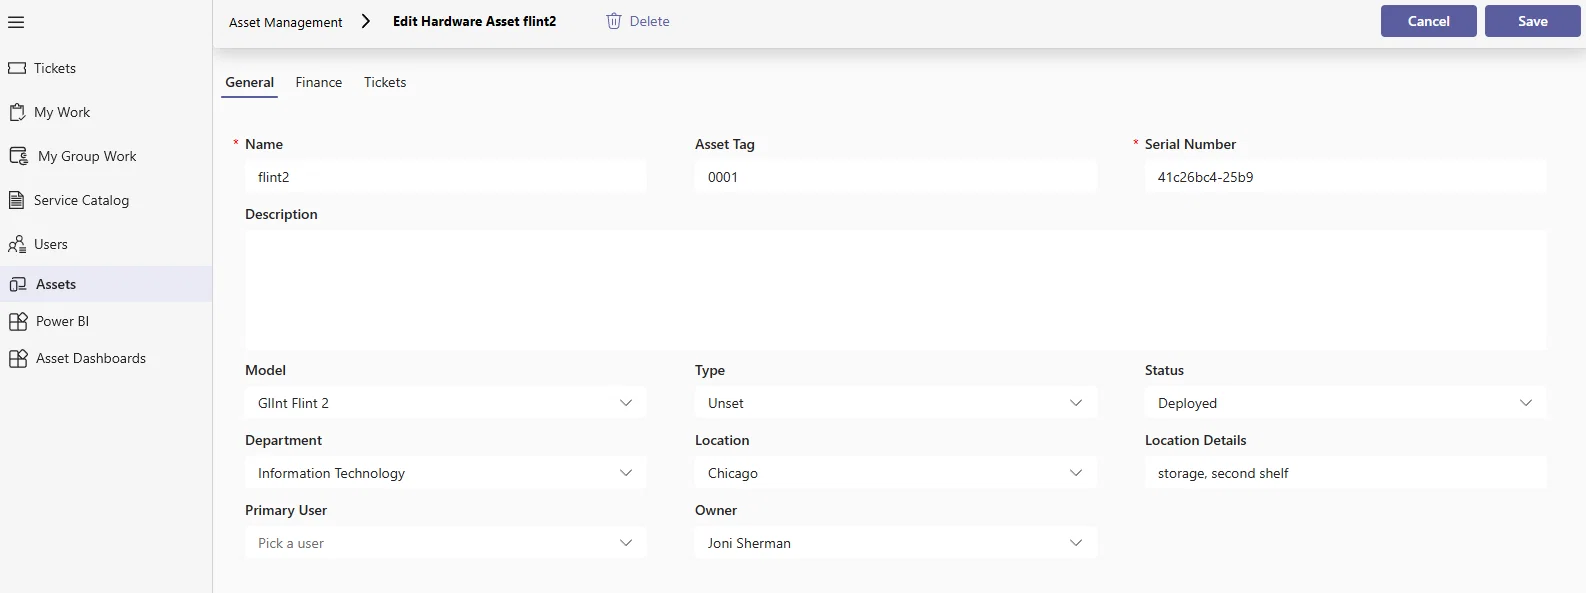1586x593 pixels.
Task: Click the Assets device icon
Action: pyautogui.click(x=18, y=284)
